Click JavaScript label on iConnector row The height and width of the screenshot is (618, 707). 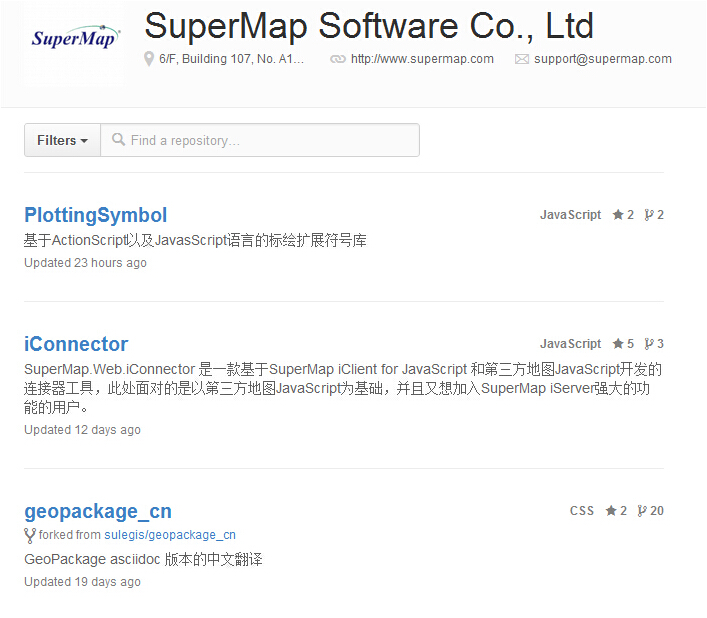click(570, 344)
